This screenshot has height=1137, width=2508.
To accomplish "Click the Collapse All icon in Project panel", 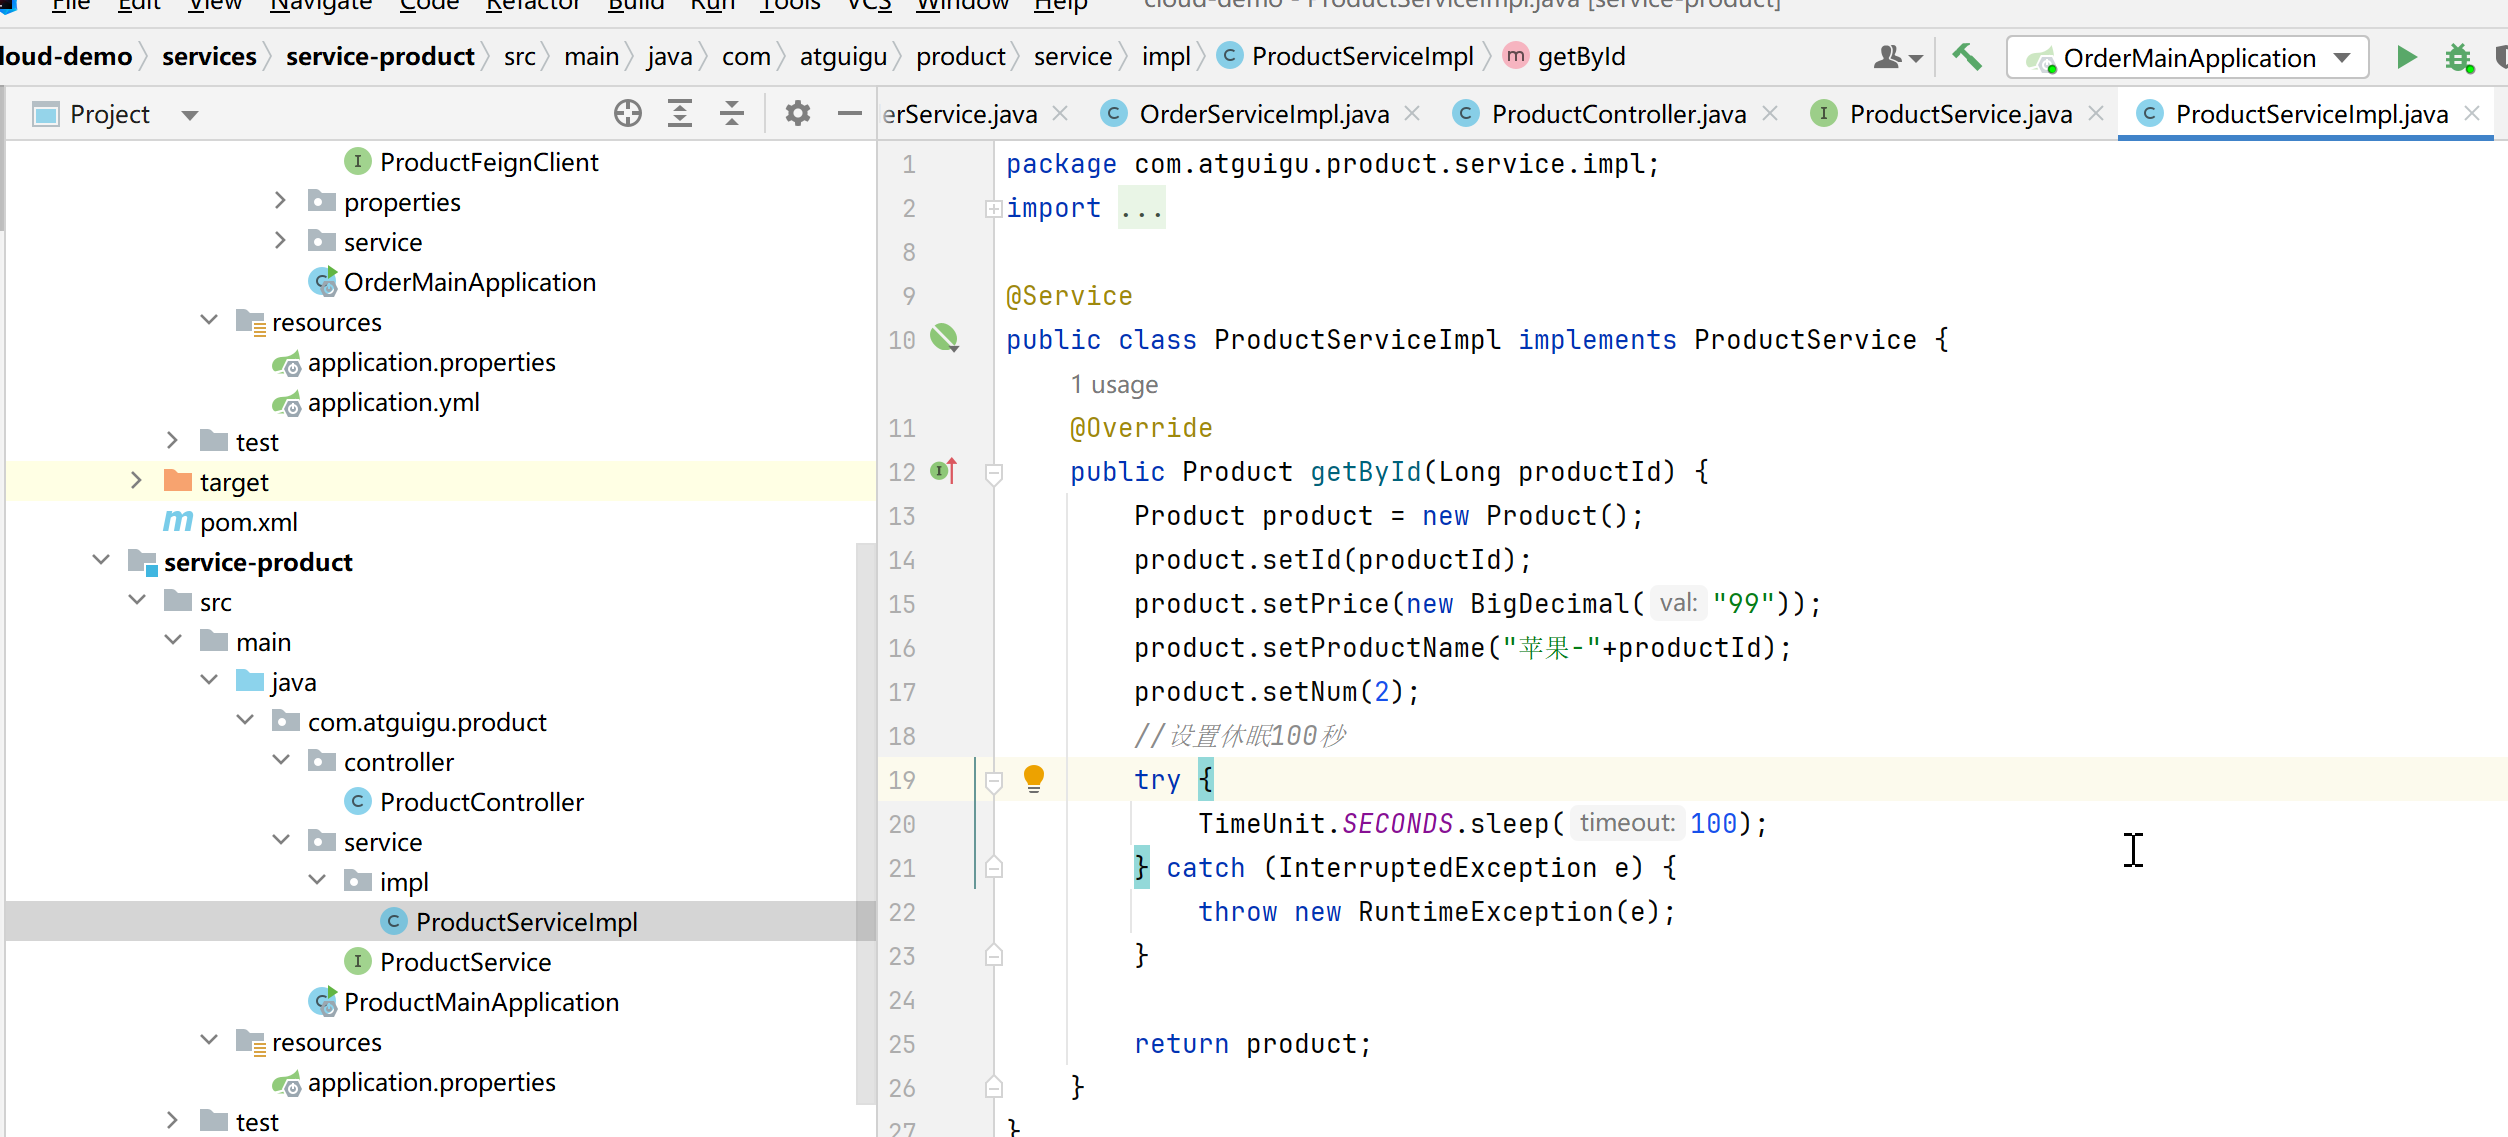I will pyautogui.click(x=732, y=114).
